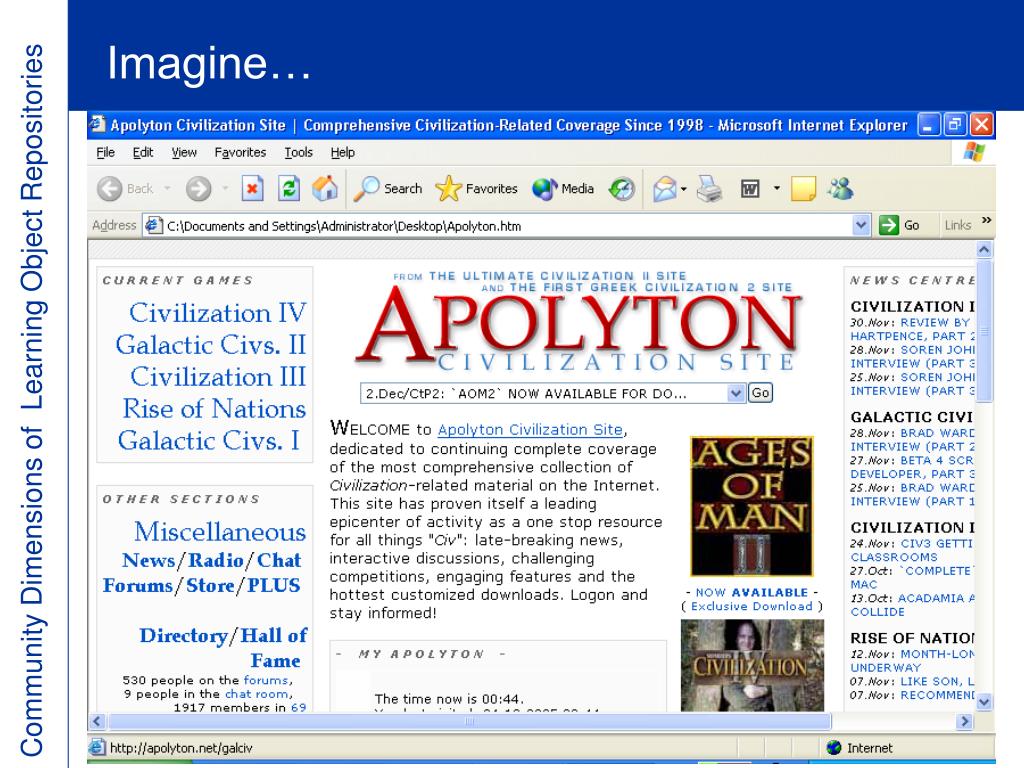Click the yellow Discuss note icon
1024x768 pixels.
point(803,189)
